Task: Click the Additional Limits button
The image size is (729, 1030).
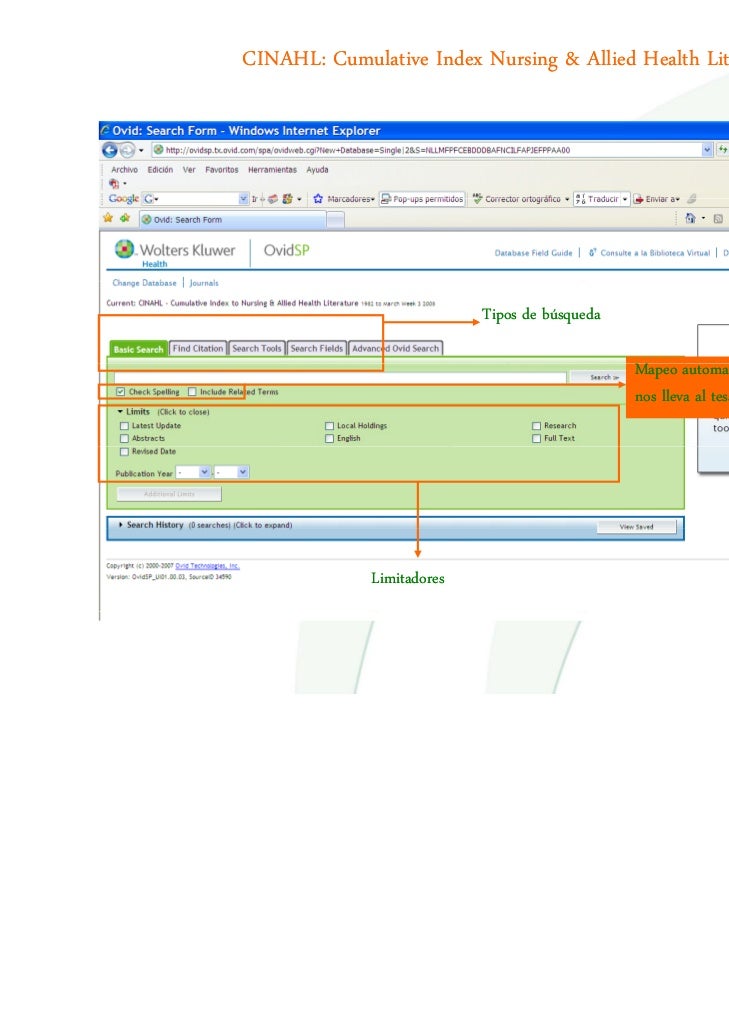Action: tap(169, 494)
